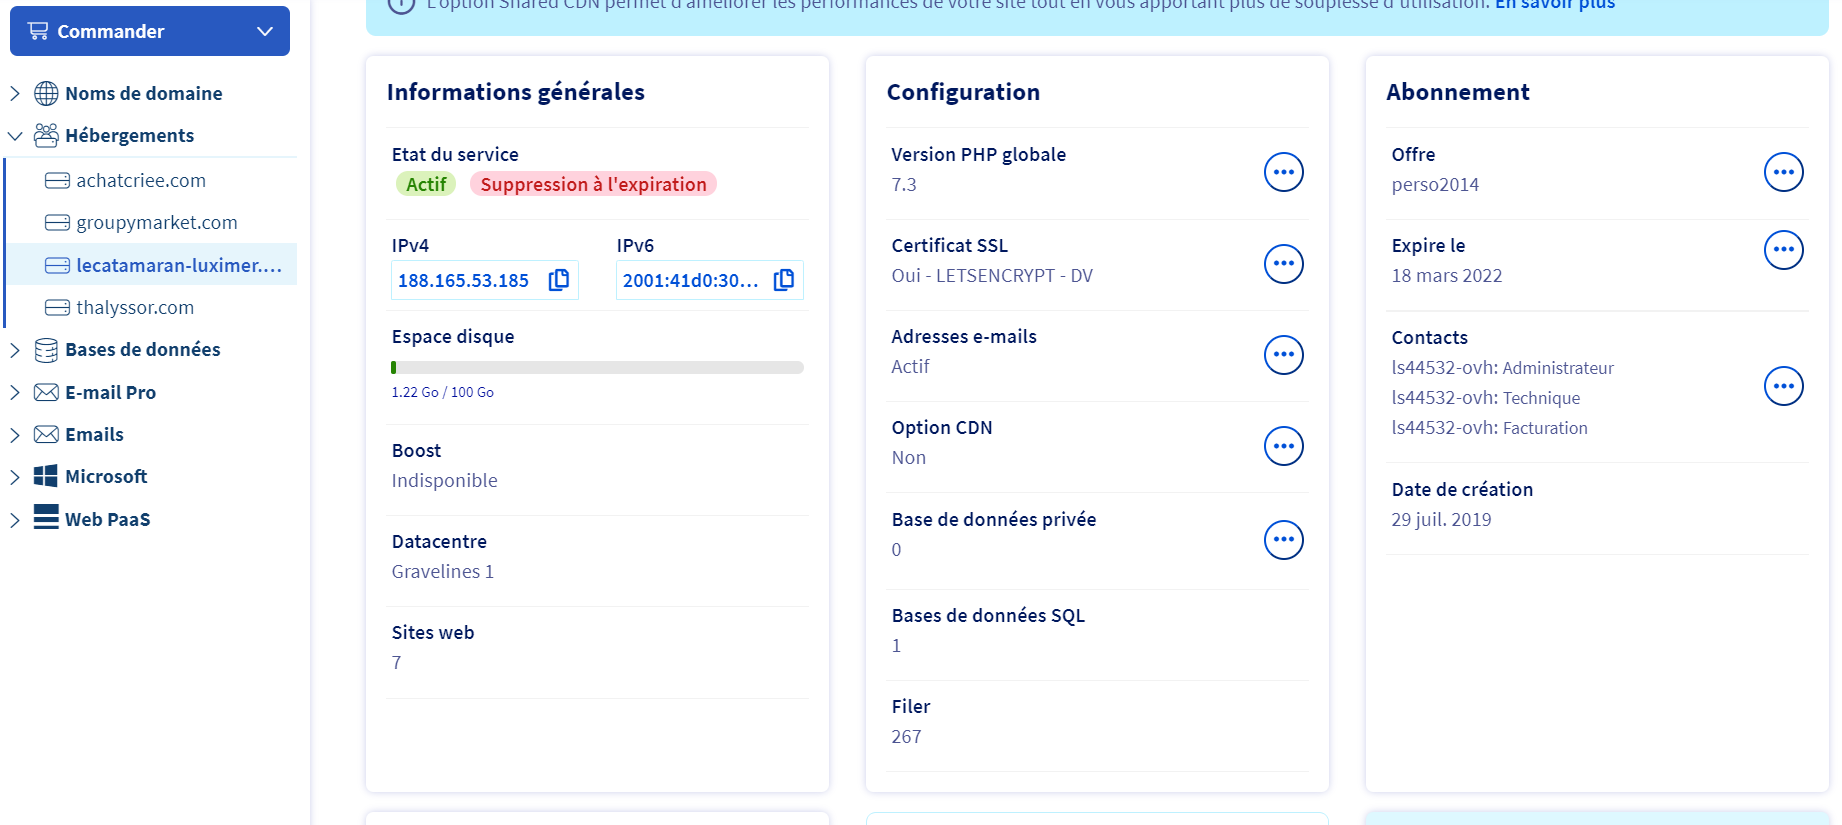Open actions menu for Base de données privée
1842x825 pixels.
1283,540
